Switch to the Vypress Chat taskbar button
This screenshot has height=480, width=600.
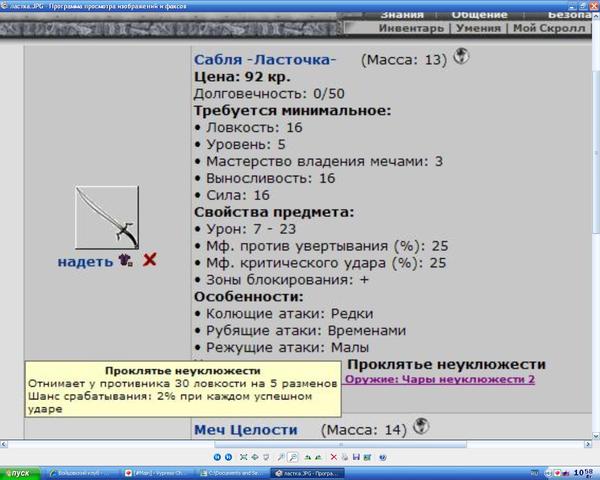click(x=156, y=473)
